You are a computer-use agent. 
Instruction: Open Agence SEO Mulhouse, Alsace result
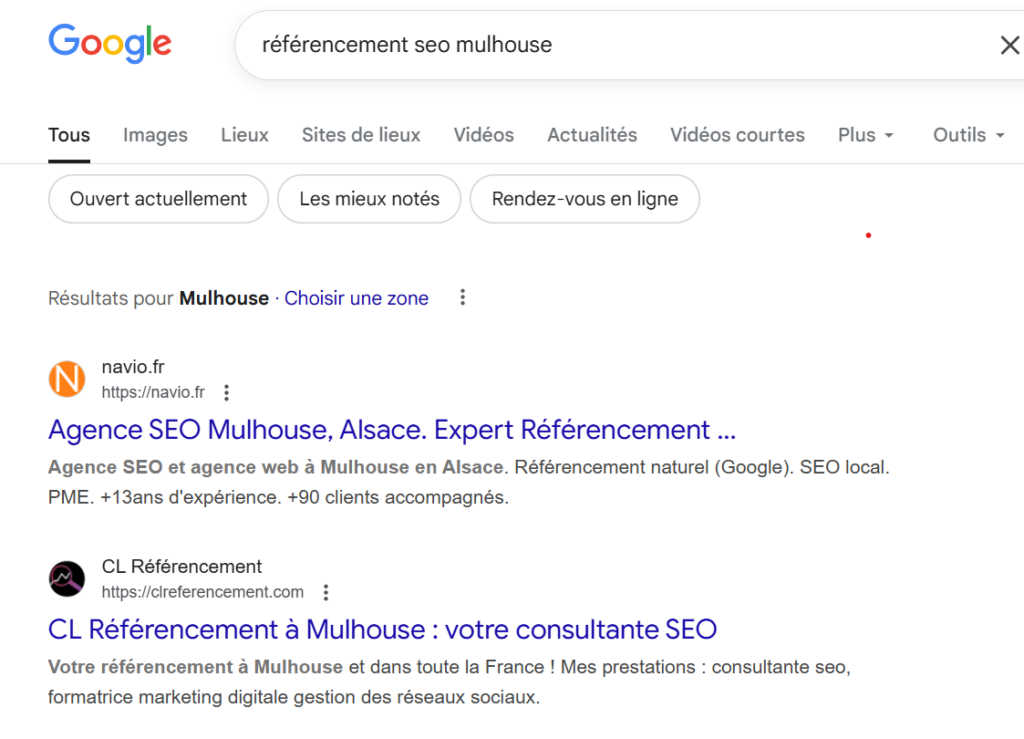(392, 430)
